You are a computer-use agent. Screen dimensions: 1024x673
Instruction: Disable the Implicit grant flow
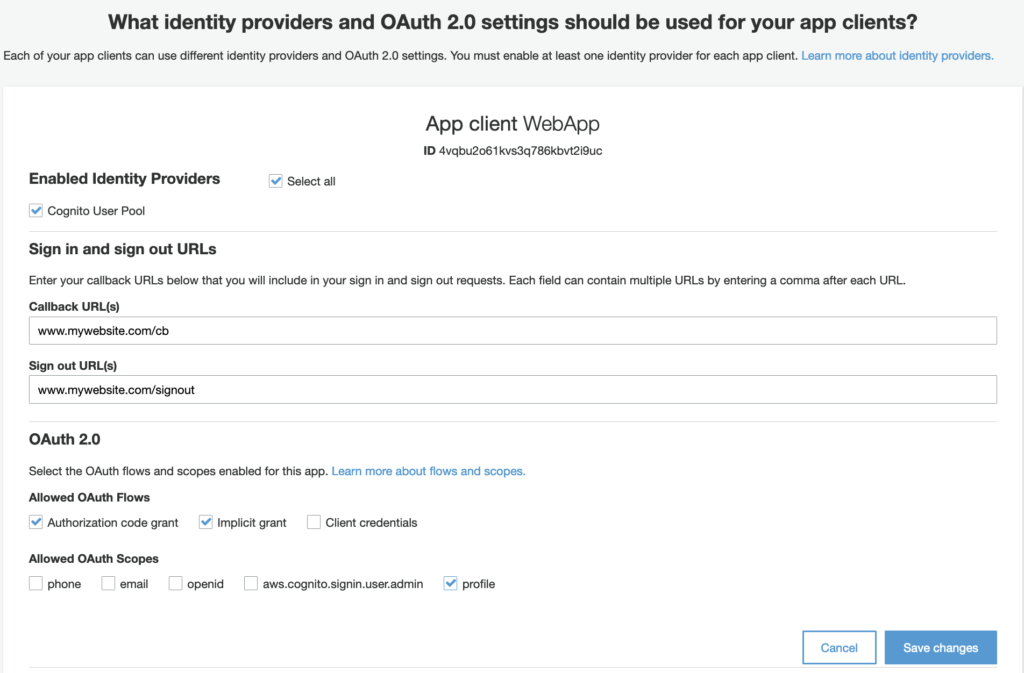206,522
